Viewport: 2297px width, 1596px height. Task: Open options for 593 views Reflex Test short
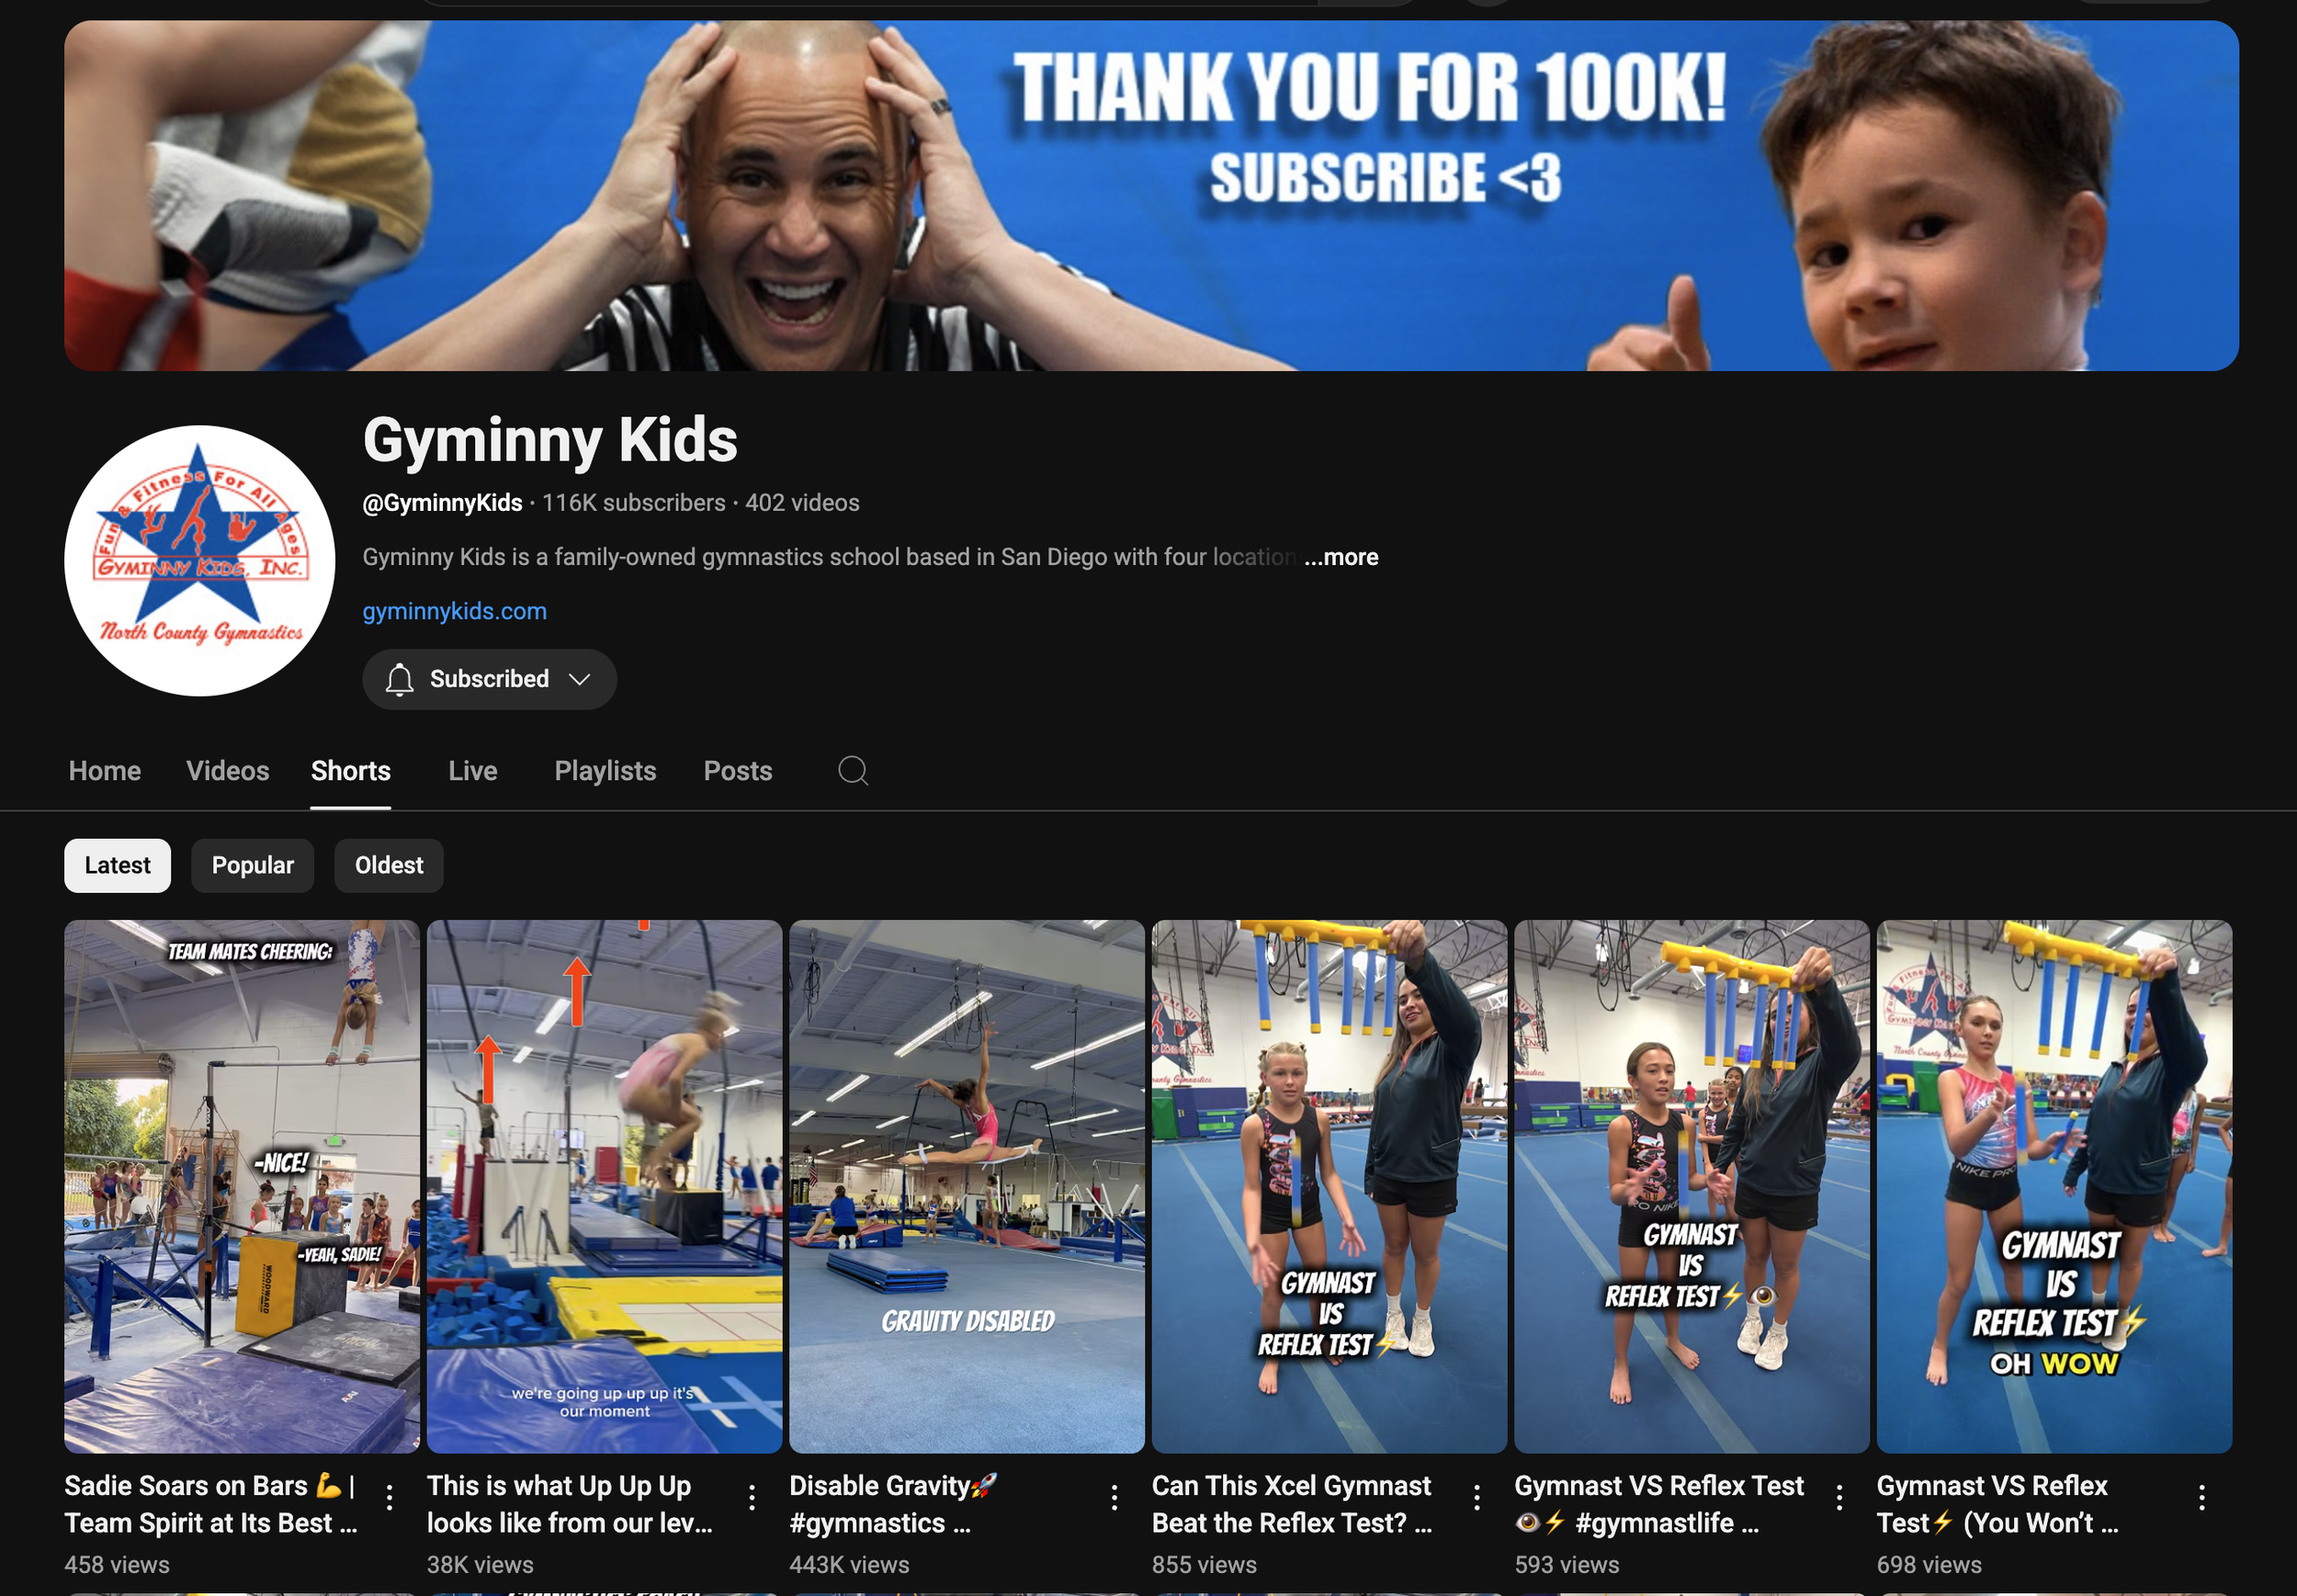point(1839,1497)
